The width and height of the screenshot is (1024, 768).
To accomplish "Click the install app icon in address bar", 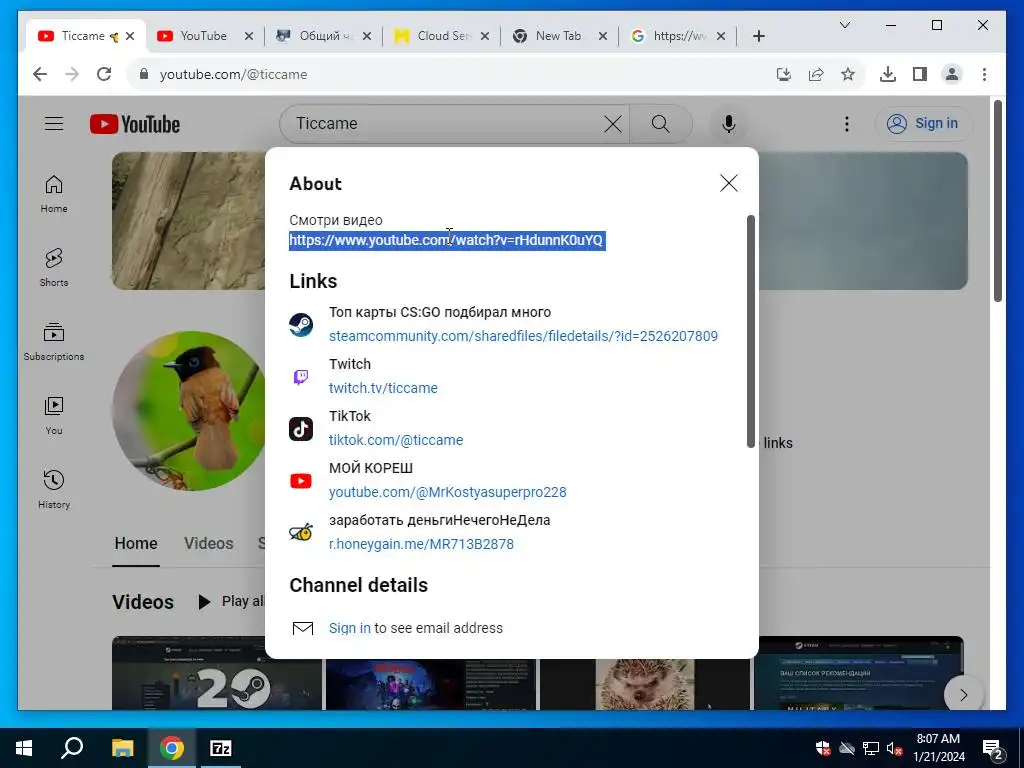I will 784,74.
